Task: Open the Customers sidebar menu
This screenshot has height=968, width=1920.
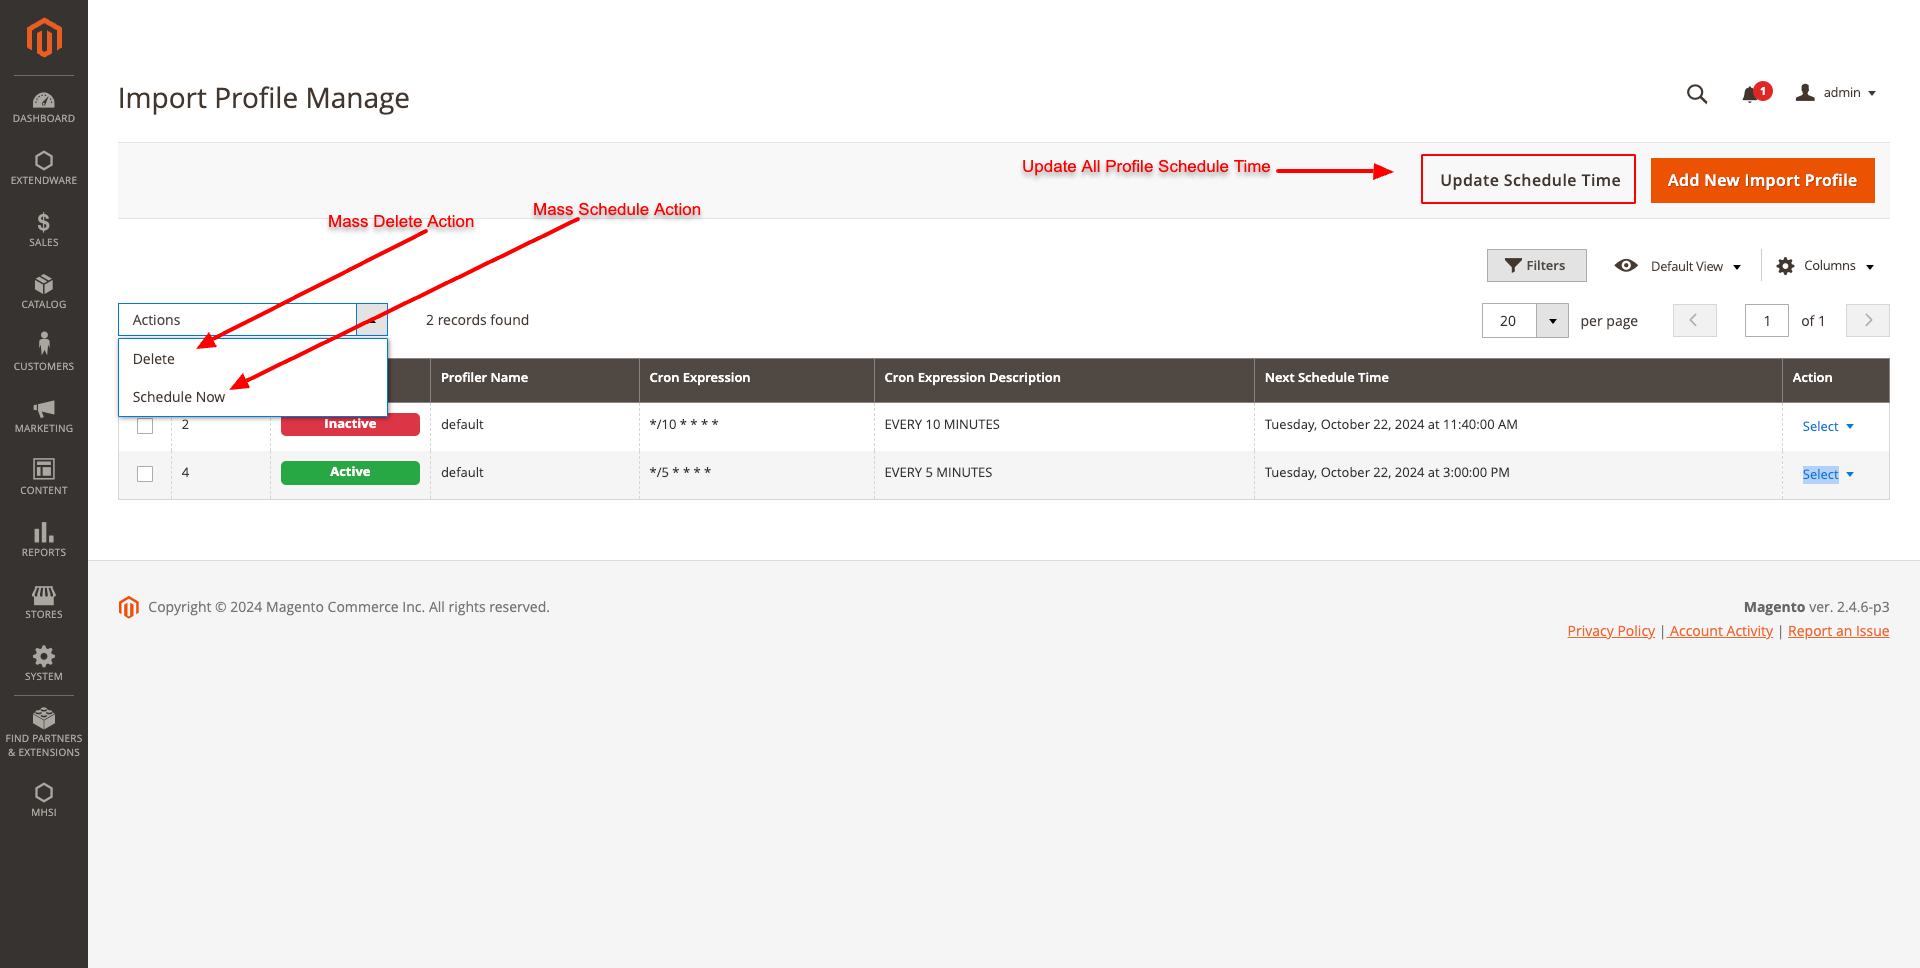Action: click(44, 354)
